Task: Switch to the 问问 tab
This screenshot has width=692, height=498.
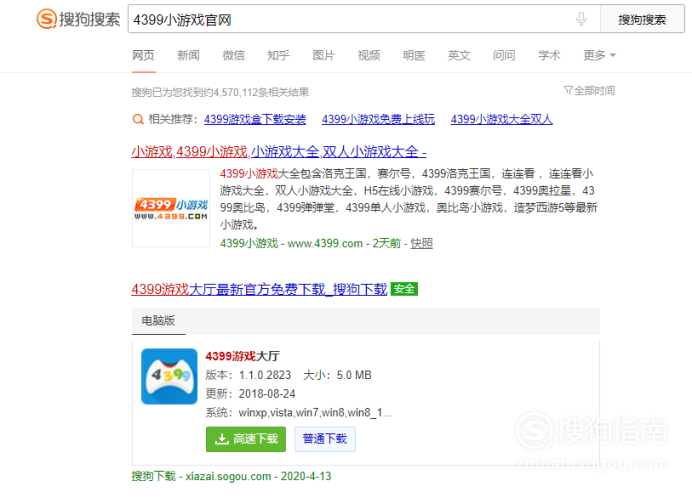Action: click(504, 55)
